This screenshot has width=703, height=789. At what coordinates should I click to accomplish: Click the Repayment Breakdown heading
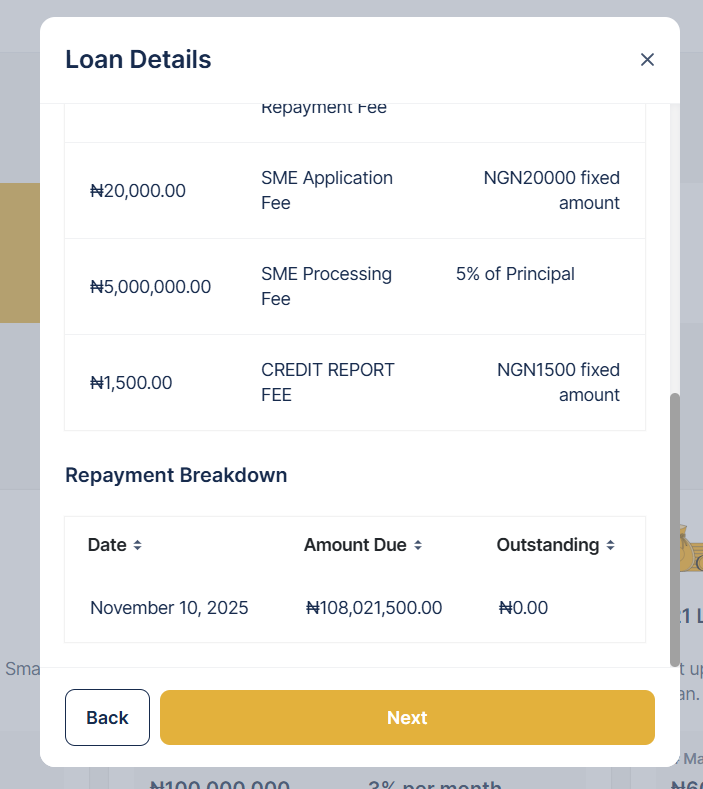176,475
